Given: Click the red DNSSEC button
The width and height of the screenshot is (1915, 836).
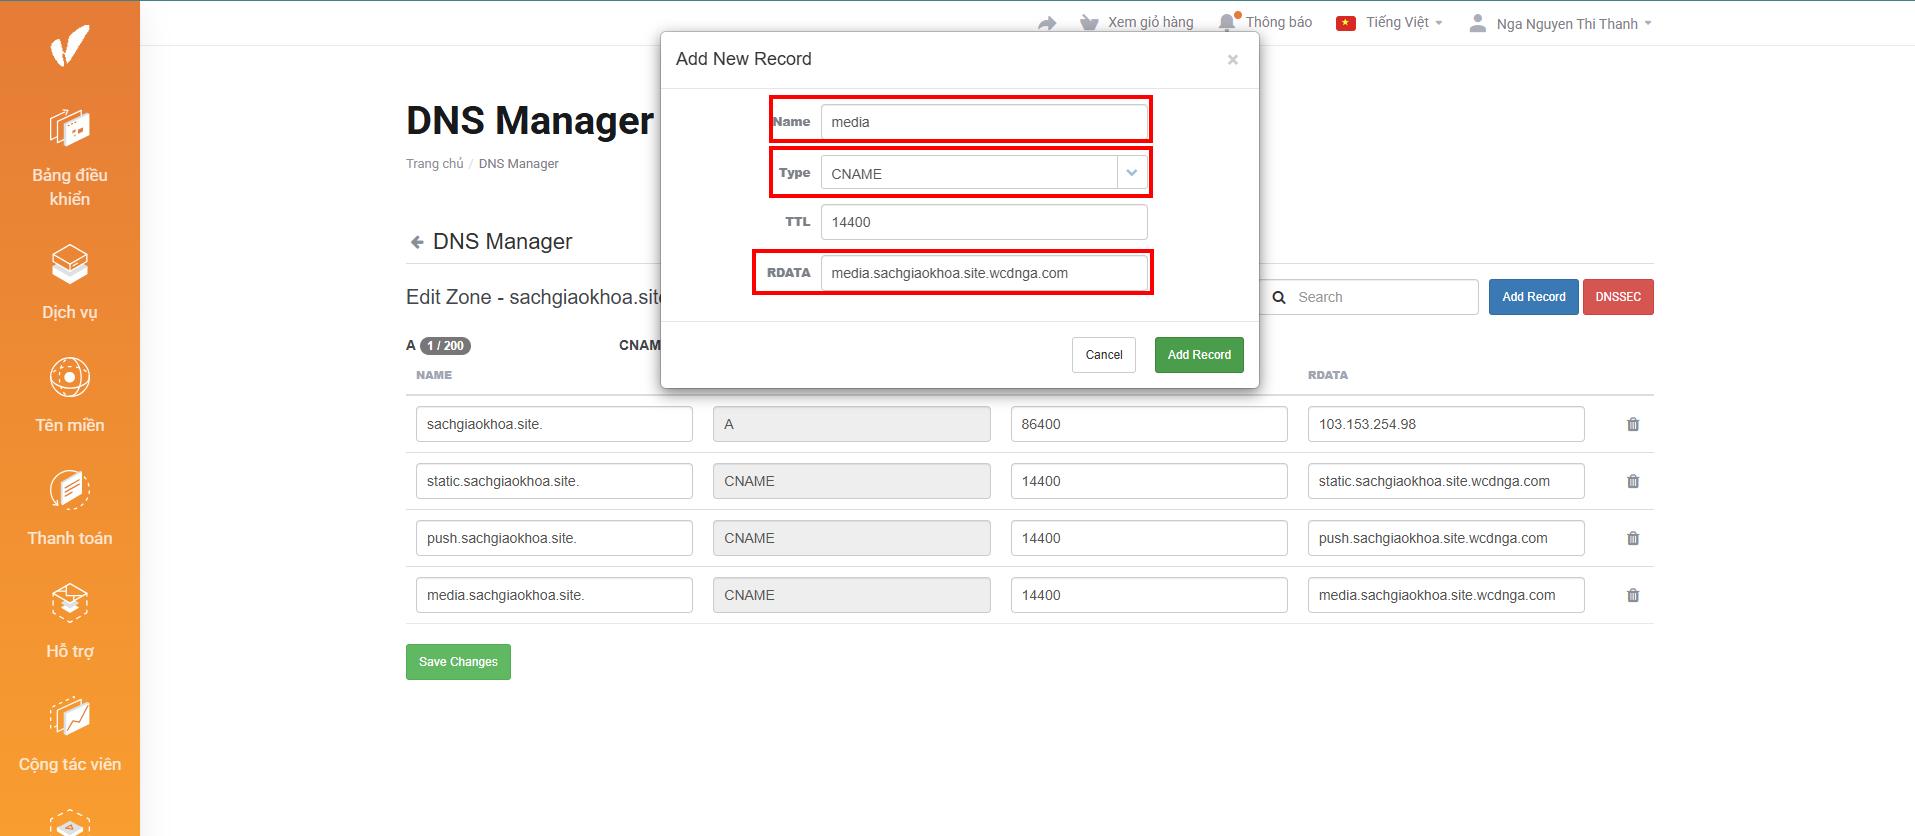Looking at the screenshot, I should 1617,297.
